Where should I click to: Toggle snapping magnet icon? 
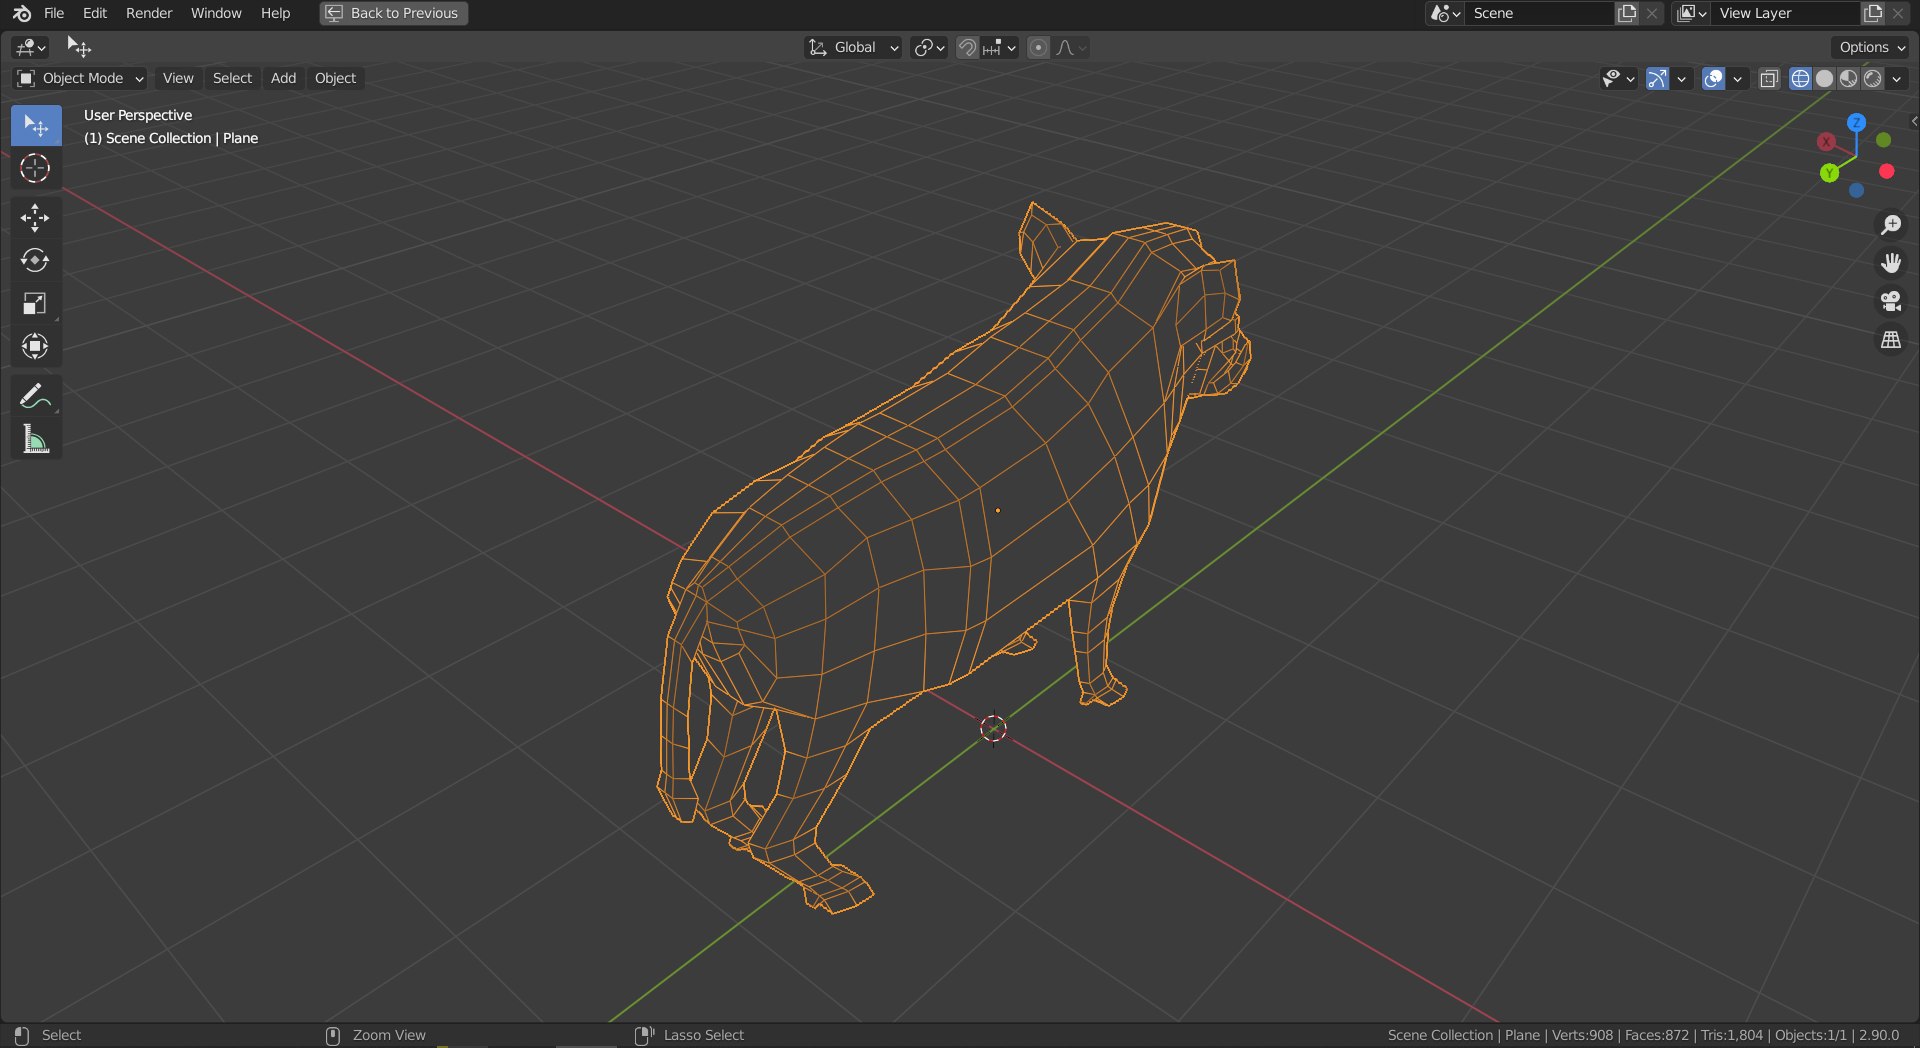(x=967, y=47)
